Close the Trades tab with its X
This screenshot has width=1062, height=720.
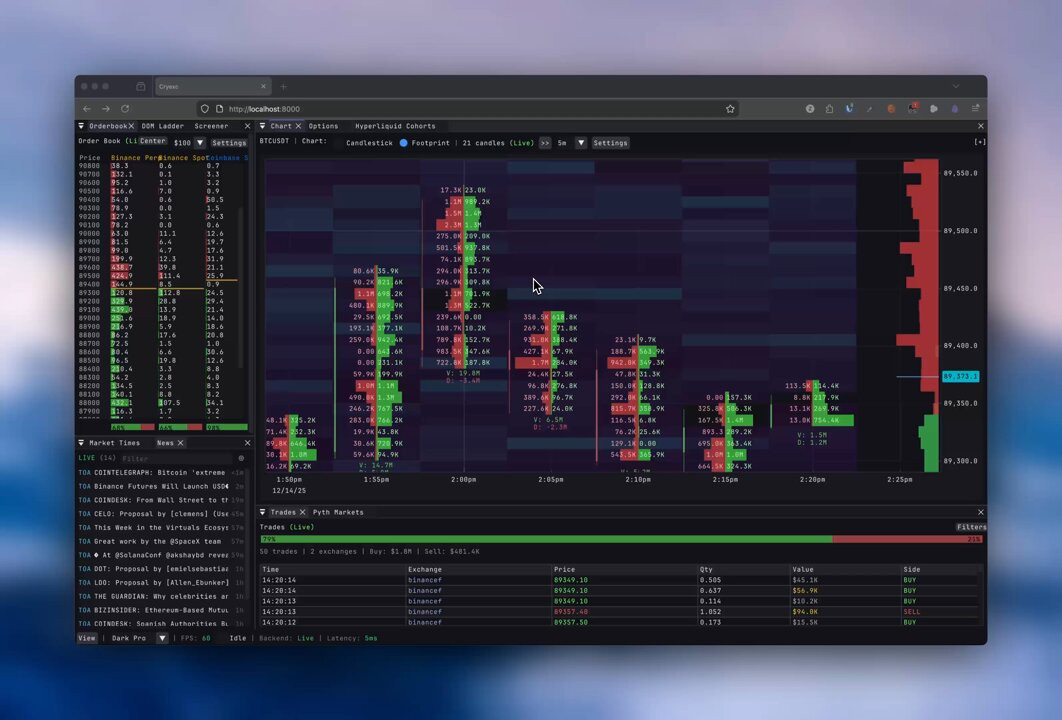point(302,512)
